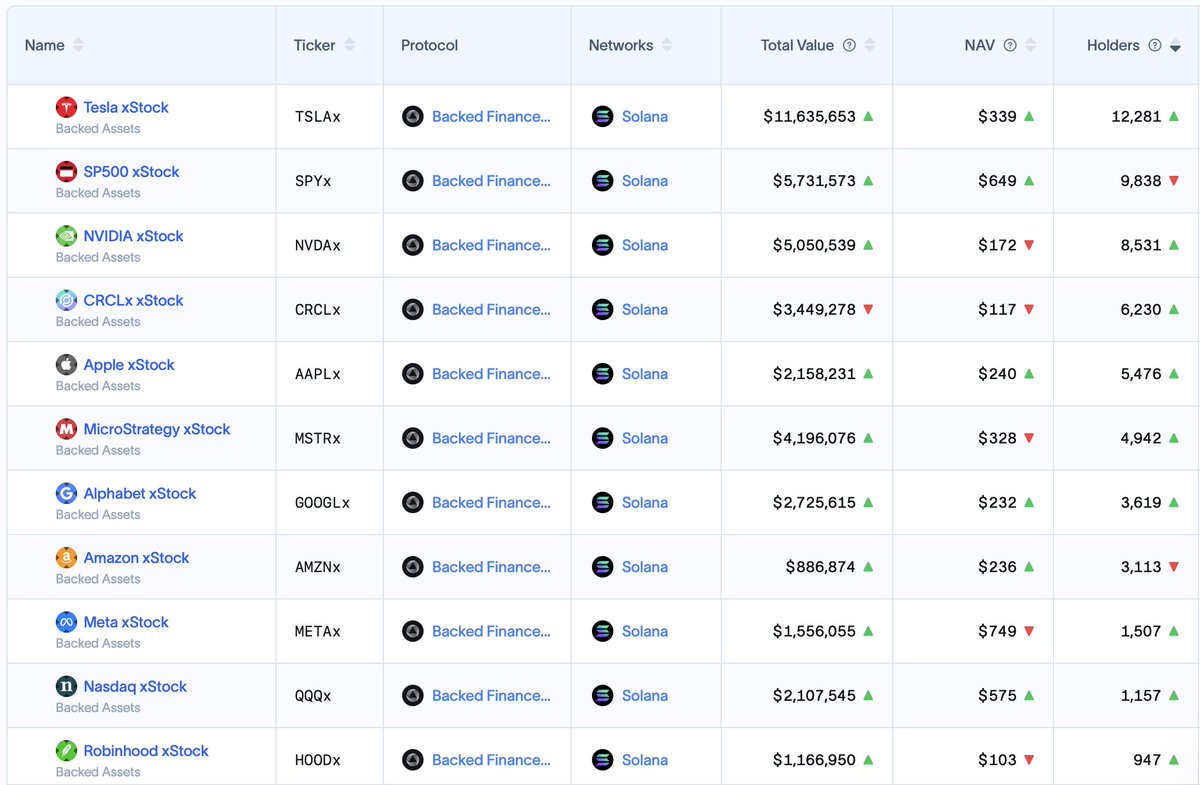Sort table by Networks column arrows

point(667,45)
